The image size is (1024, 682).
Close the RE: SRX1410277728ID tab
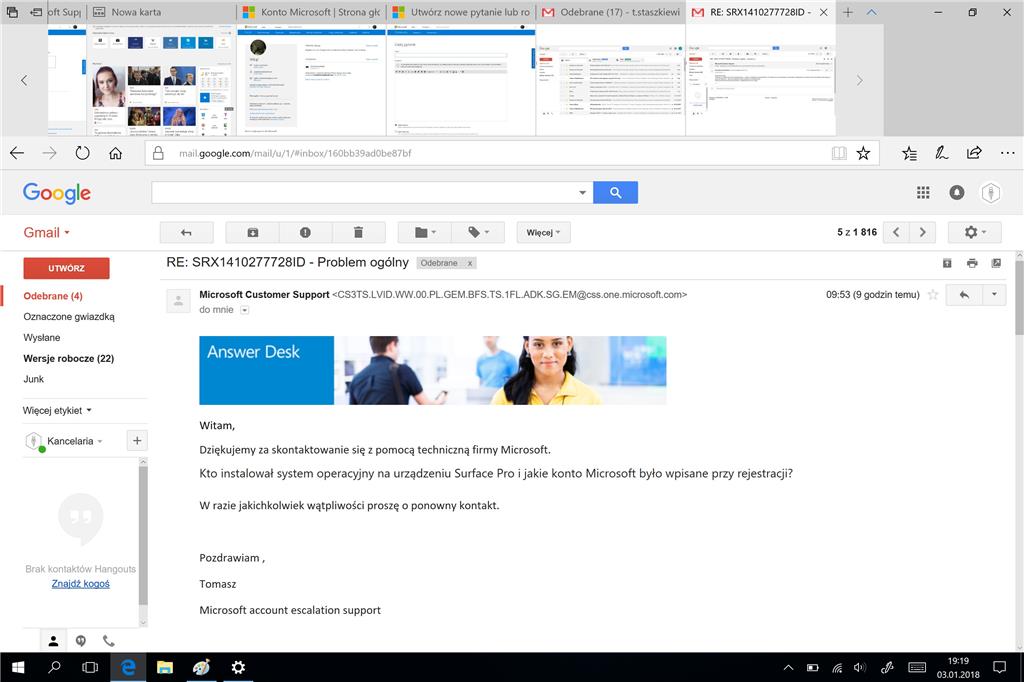824,12
